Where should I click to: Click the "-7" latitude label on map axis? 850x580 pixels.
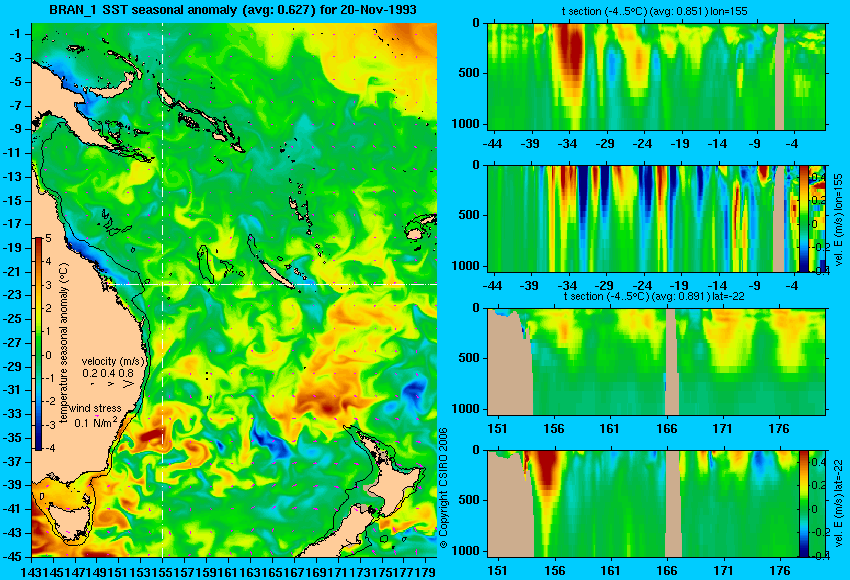(15, 105)
